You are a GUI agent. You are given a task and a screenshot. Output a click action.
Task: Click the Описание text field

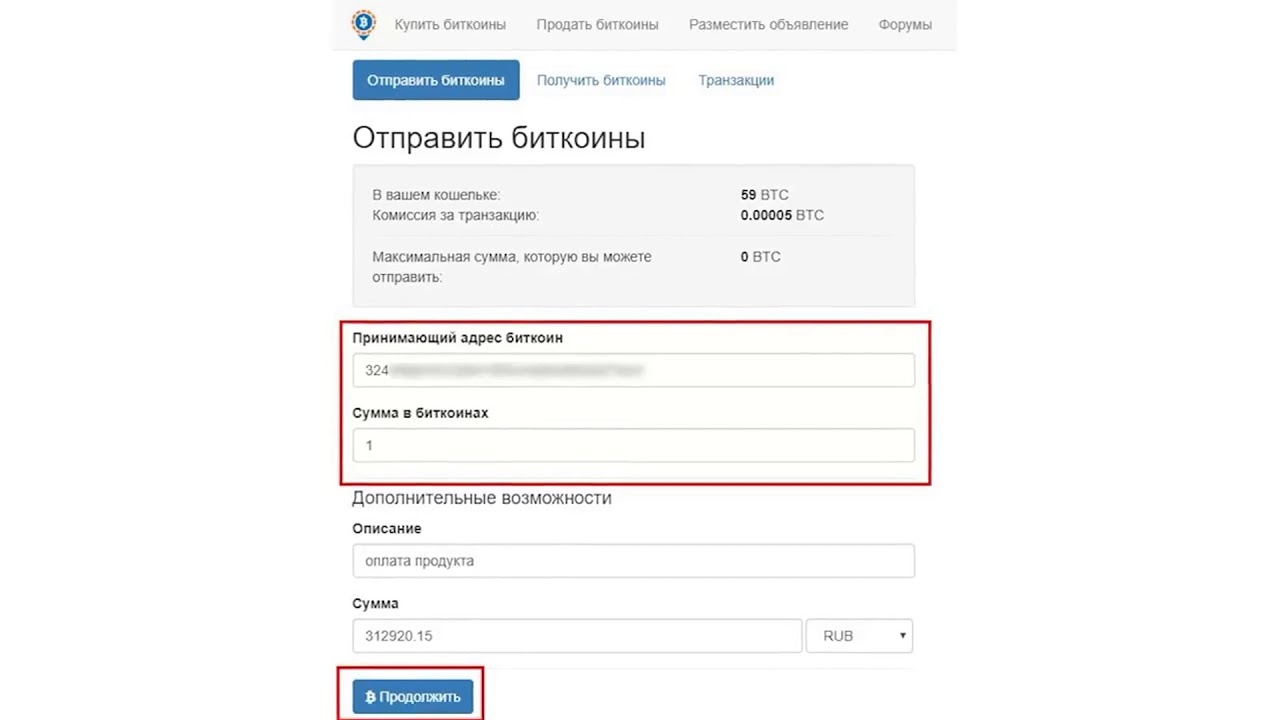633,561
